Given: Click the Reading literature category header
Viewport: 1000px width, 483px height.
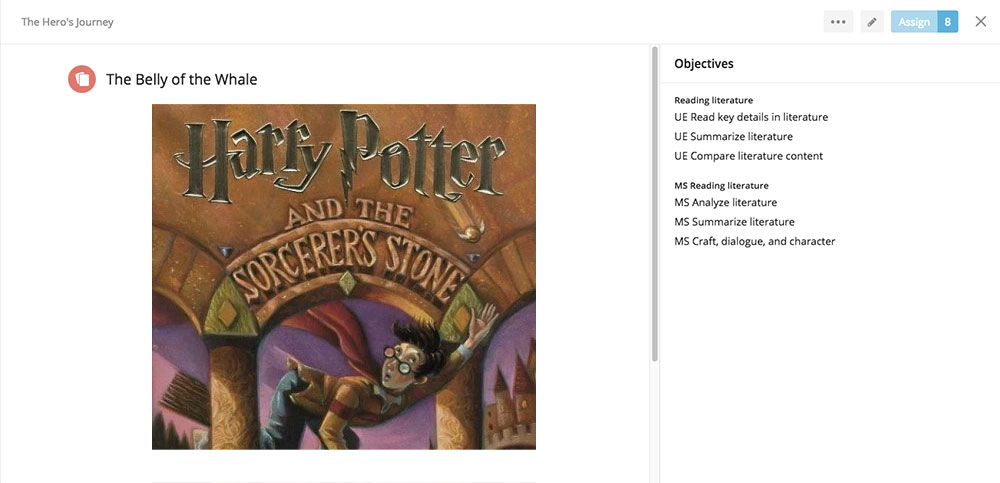Looking at the screenshot, I should coord(714,100).
